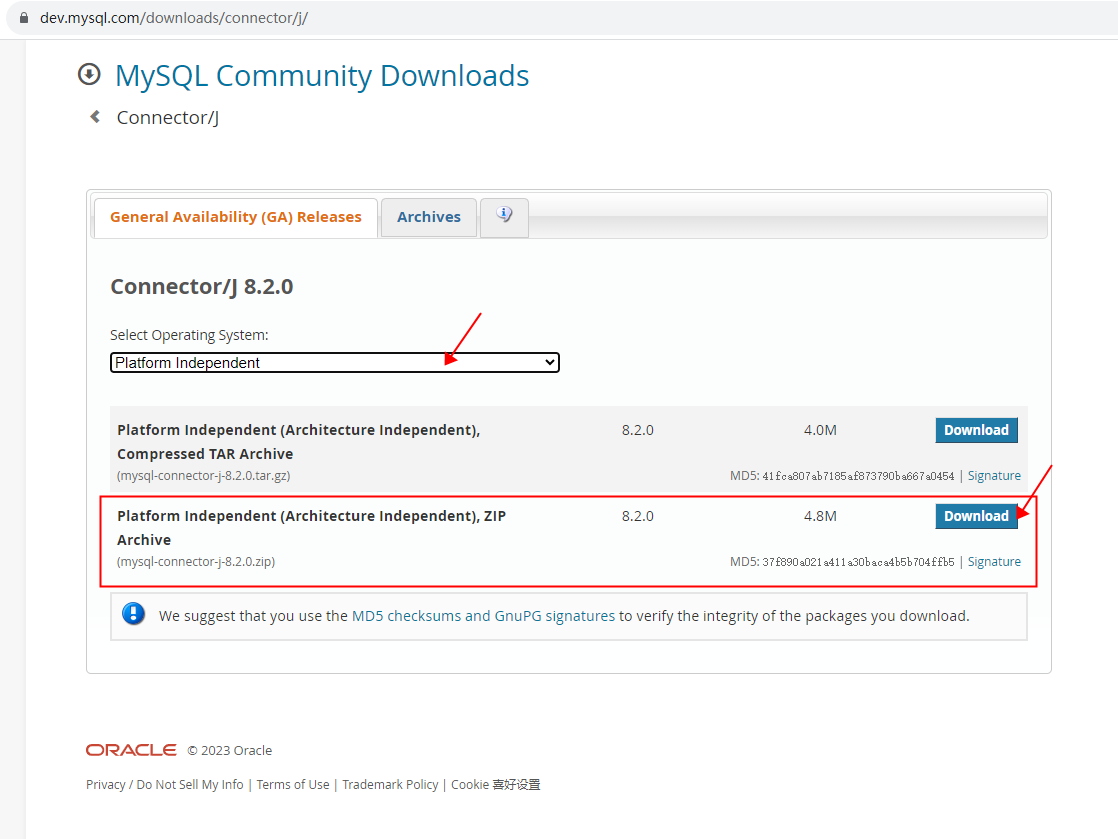Open the Terms of Use link
Viewport: 1118px width, 839px height.
tap(293, 785)
